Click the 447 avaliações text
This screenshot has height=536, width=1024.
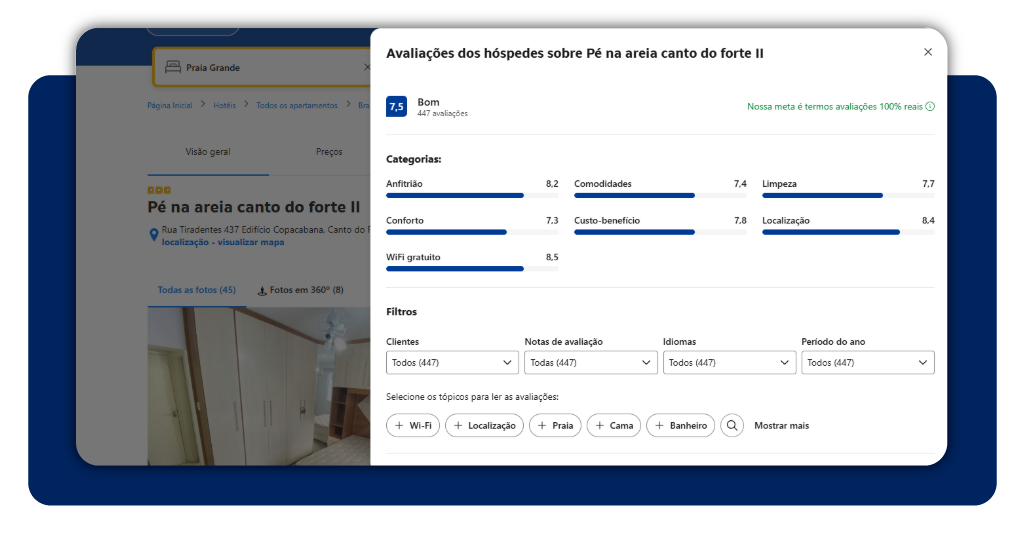pos(443,114)
